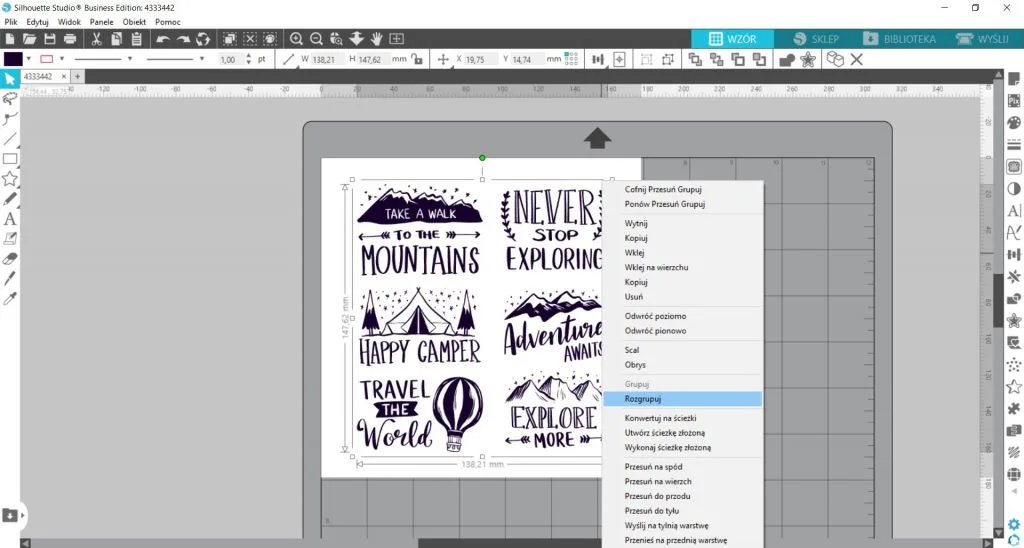Click the green rotation handle

point(482,157)
